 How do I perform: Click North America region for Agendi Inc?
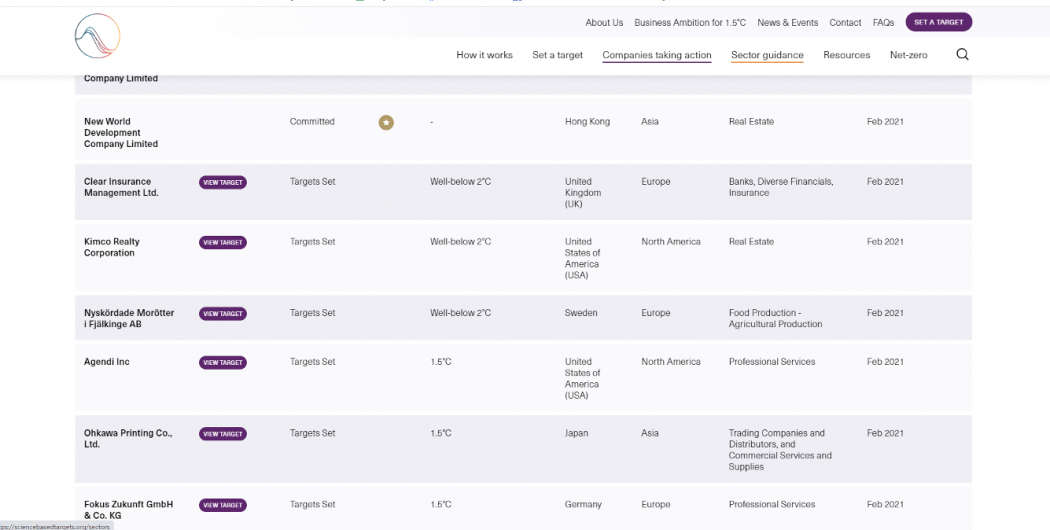click(670, 362)
